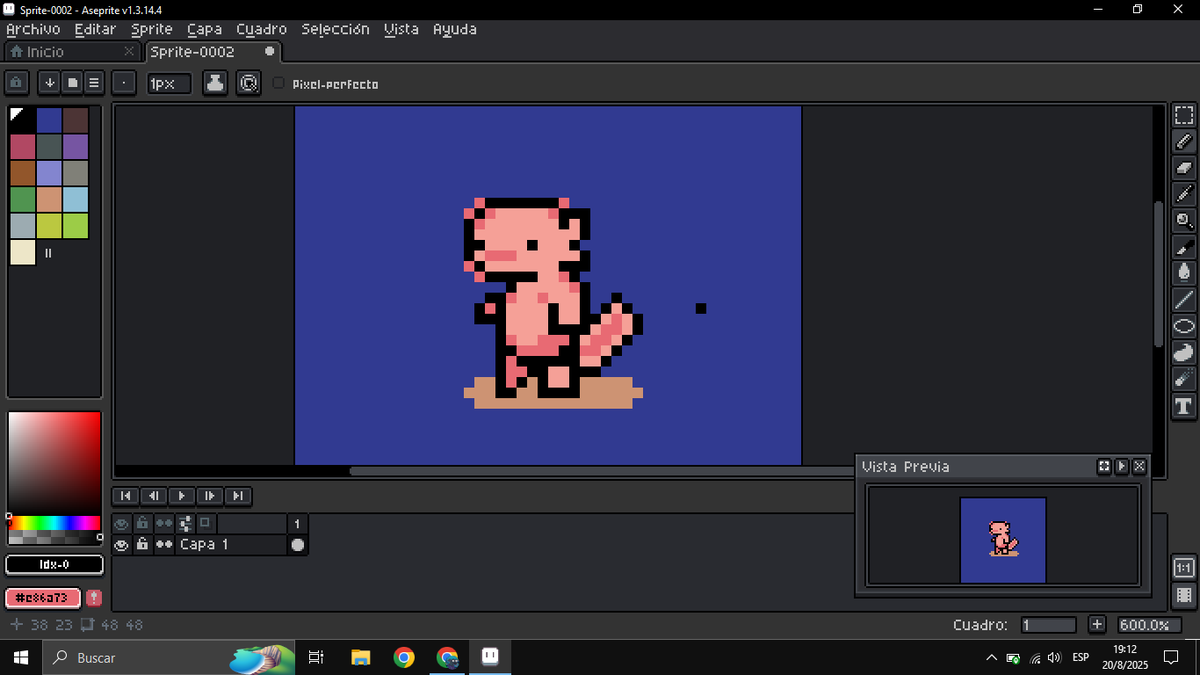Viewport: 1200px width, 675px height.
Task: Open the Ayuda menu
Action: [454, 29]
